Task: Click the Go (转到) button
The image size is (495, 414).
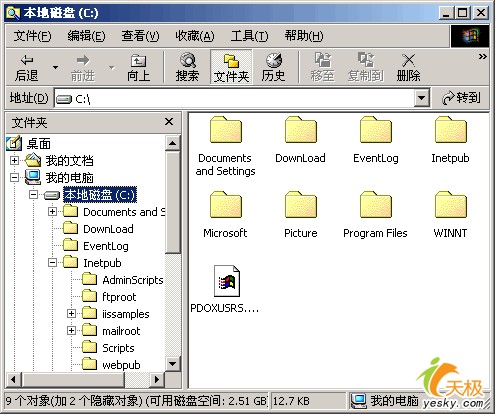Action: 461,98
